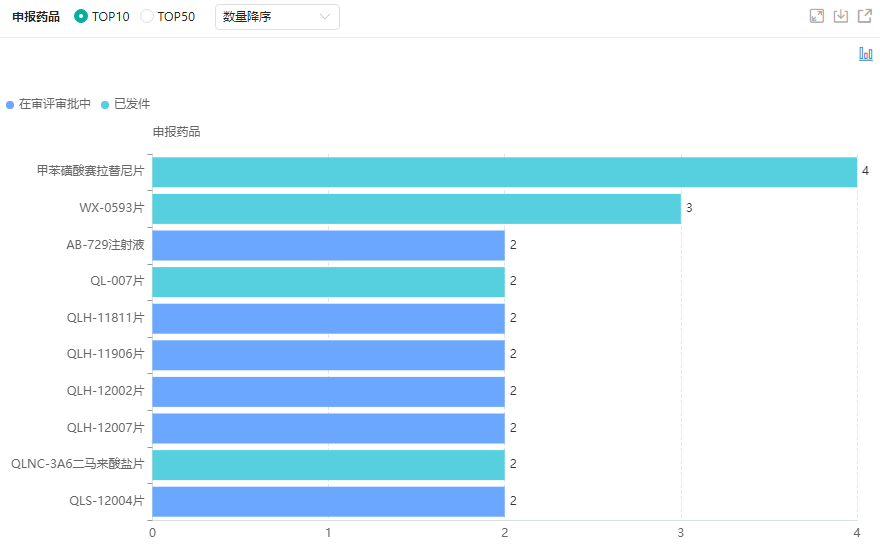Viewport: 880px width, 548px height.
Task: Toggle the 已发件 legend series
Action: coord(125,104)
